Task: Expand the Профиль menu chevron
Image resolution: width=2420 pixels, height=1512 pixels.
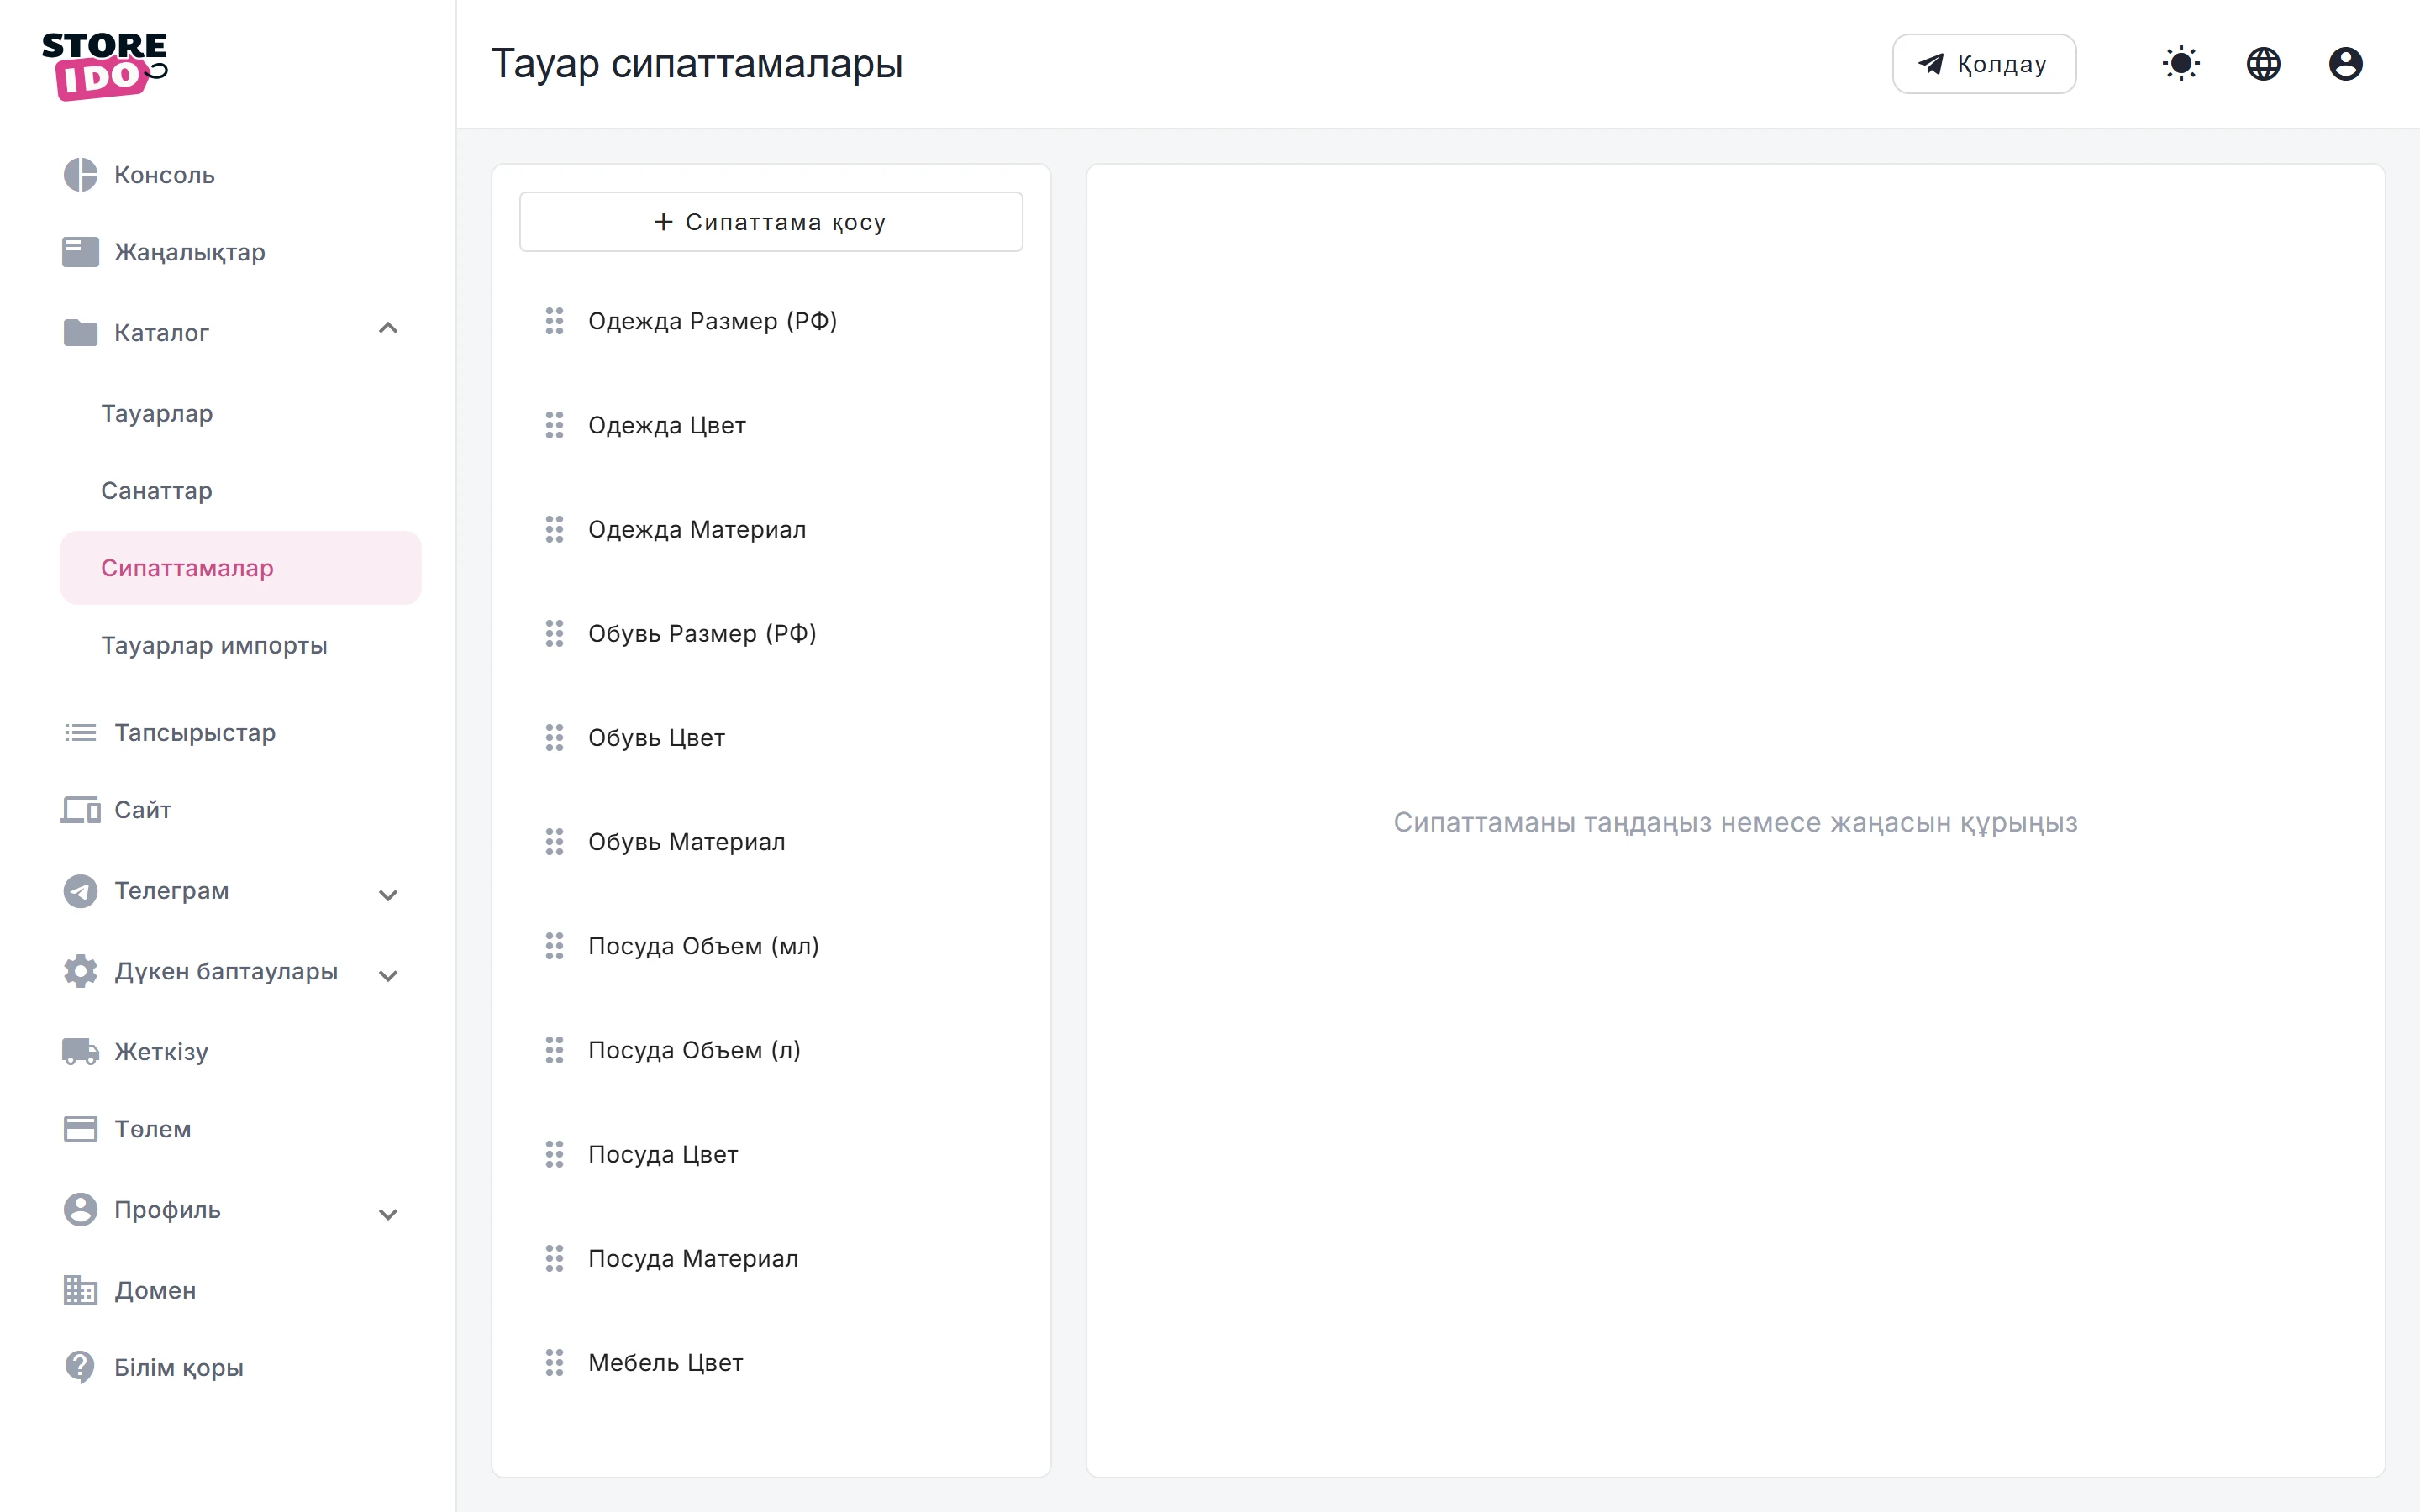Action: tap(388, 1214)
